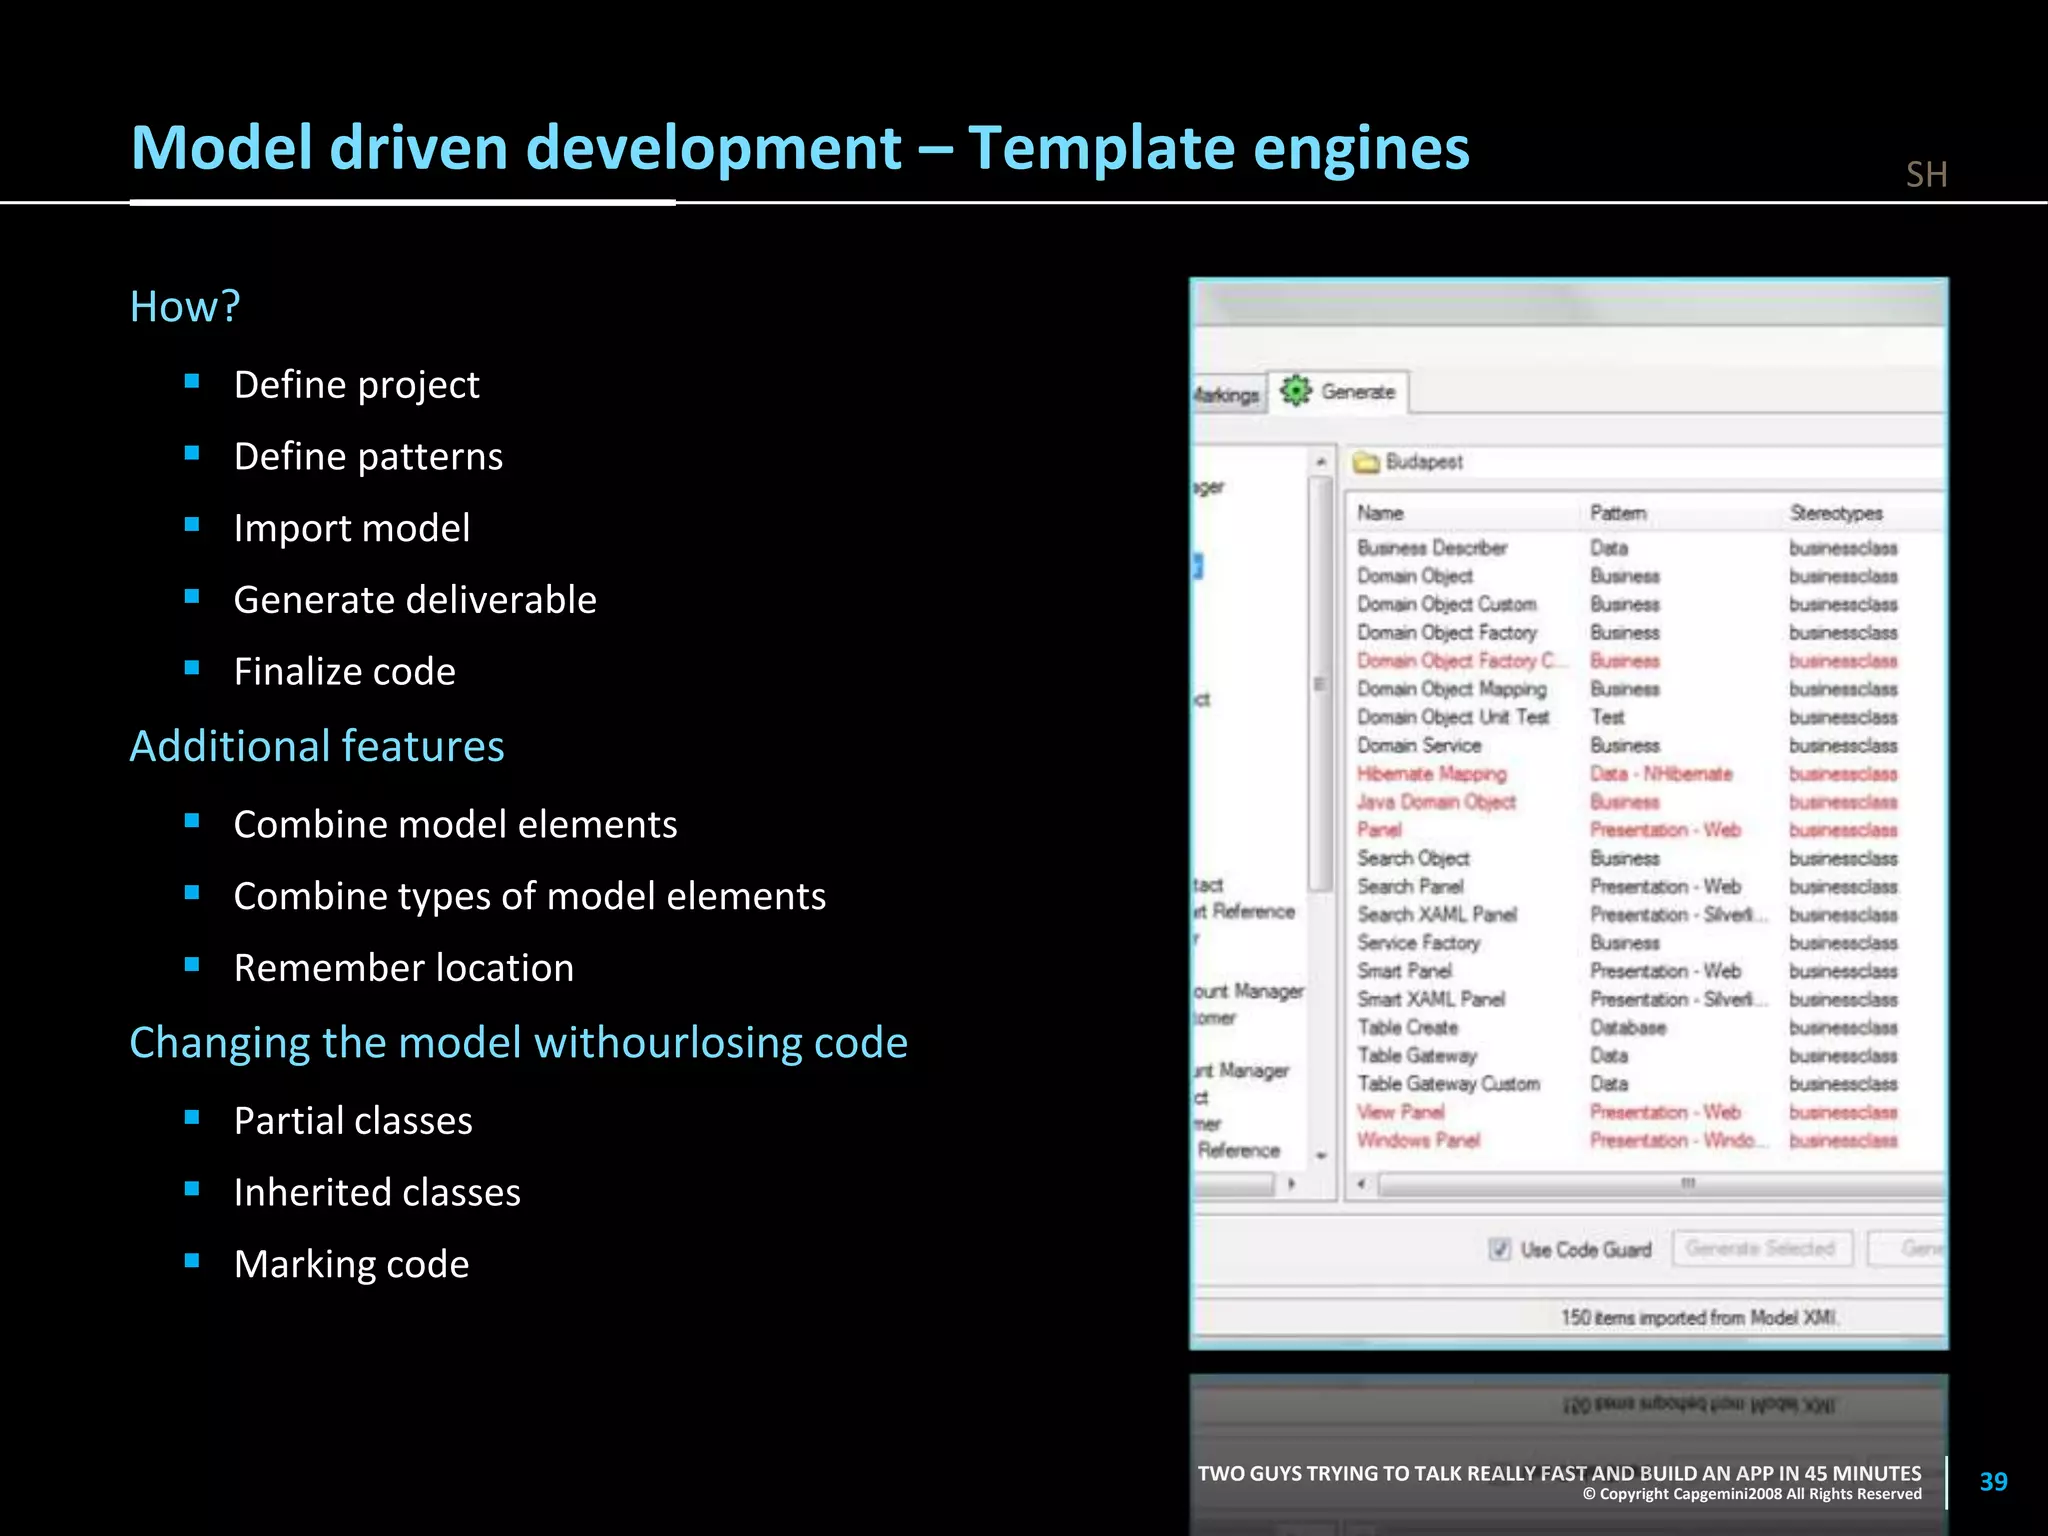Toggle the Use Code Guard checkbox
2048x1536 pixels.
(1500, 1249)
